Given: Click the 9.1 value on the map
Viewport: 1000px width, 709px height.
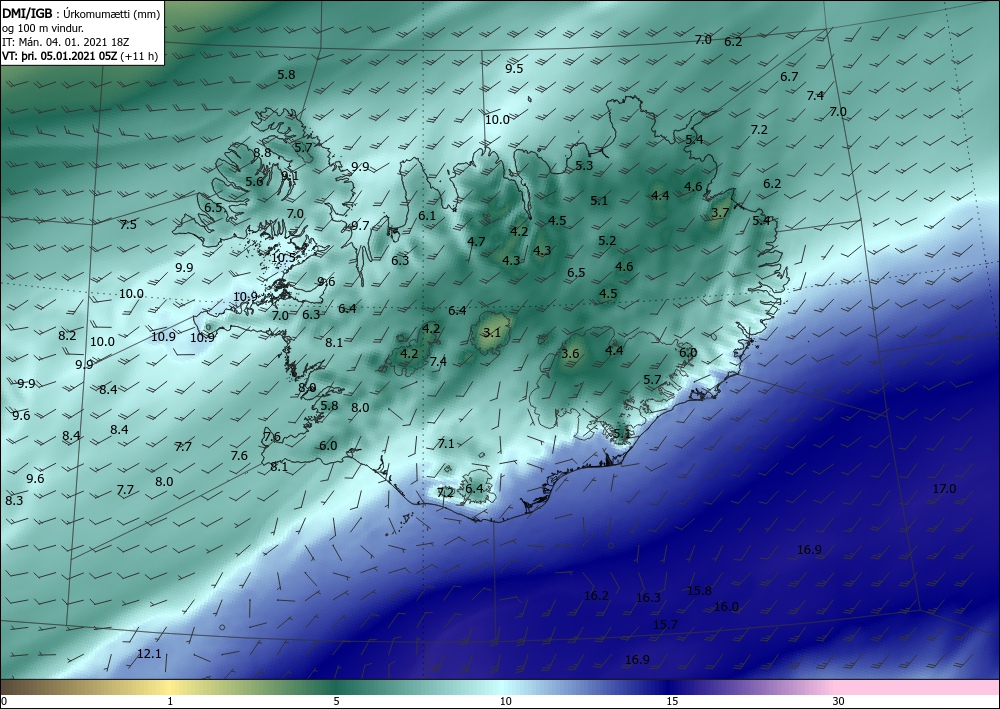Looking at the screenshot, I should coord(290,176).
